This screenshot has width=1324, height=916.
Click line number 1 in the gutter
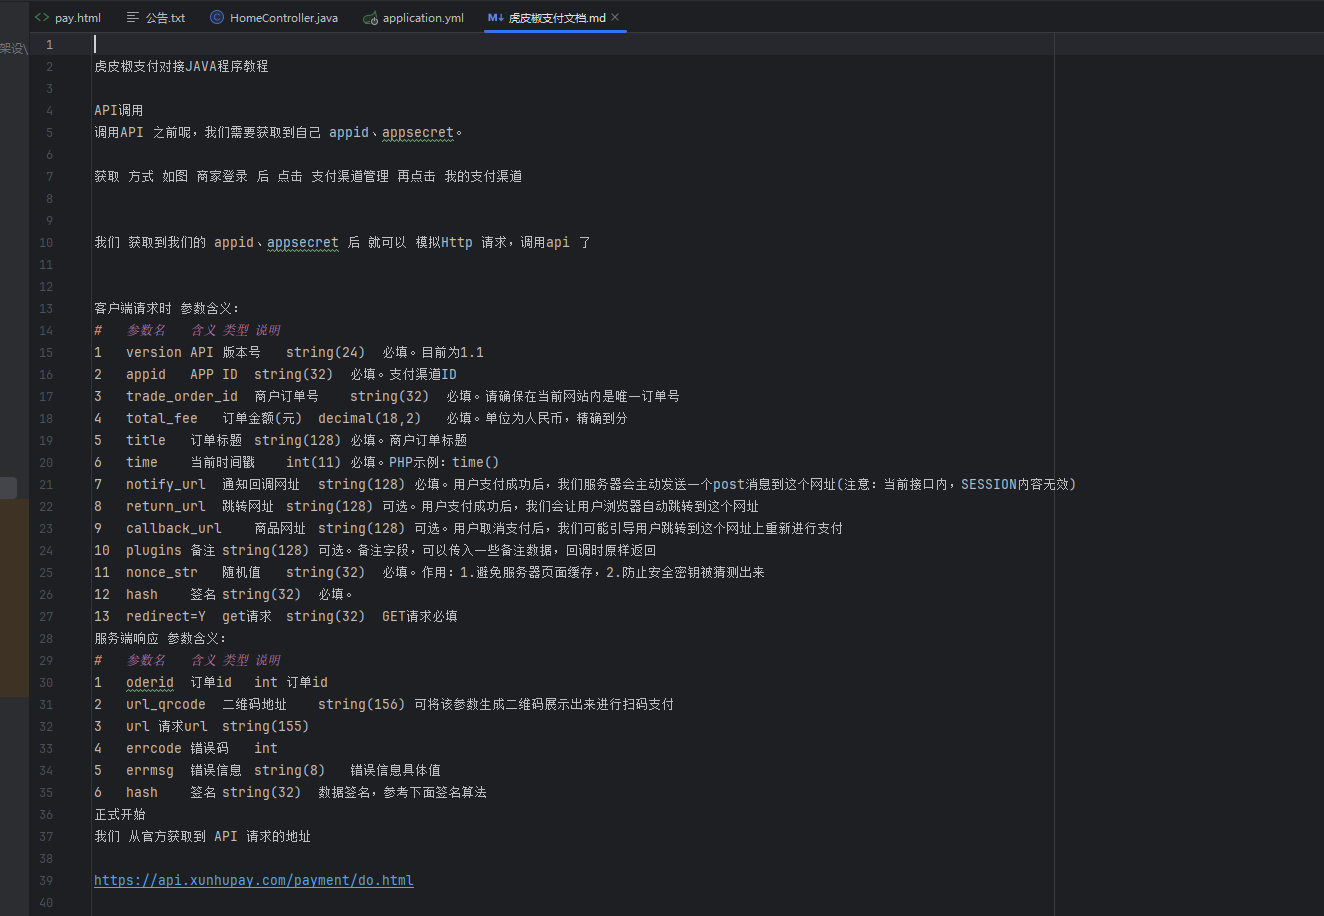(48, 44)
